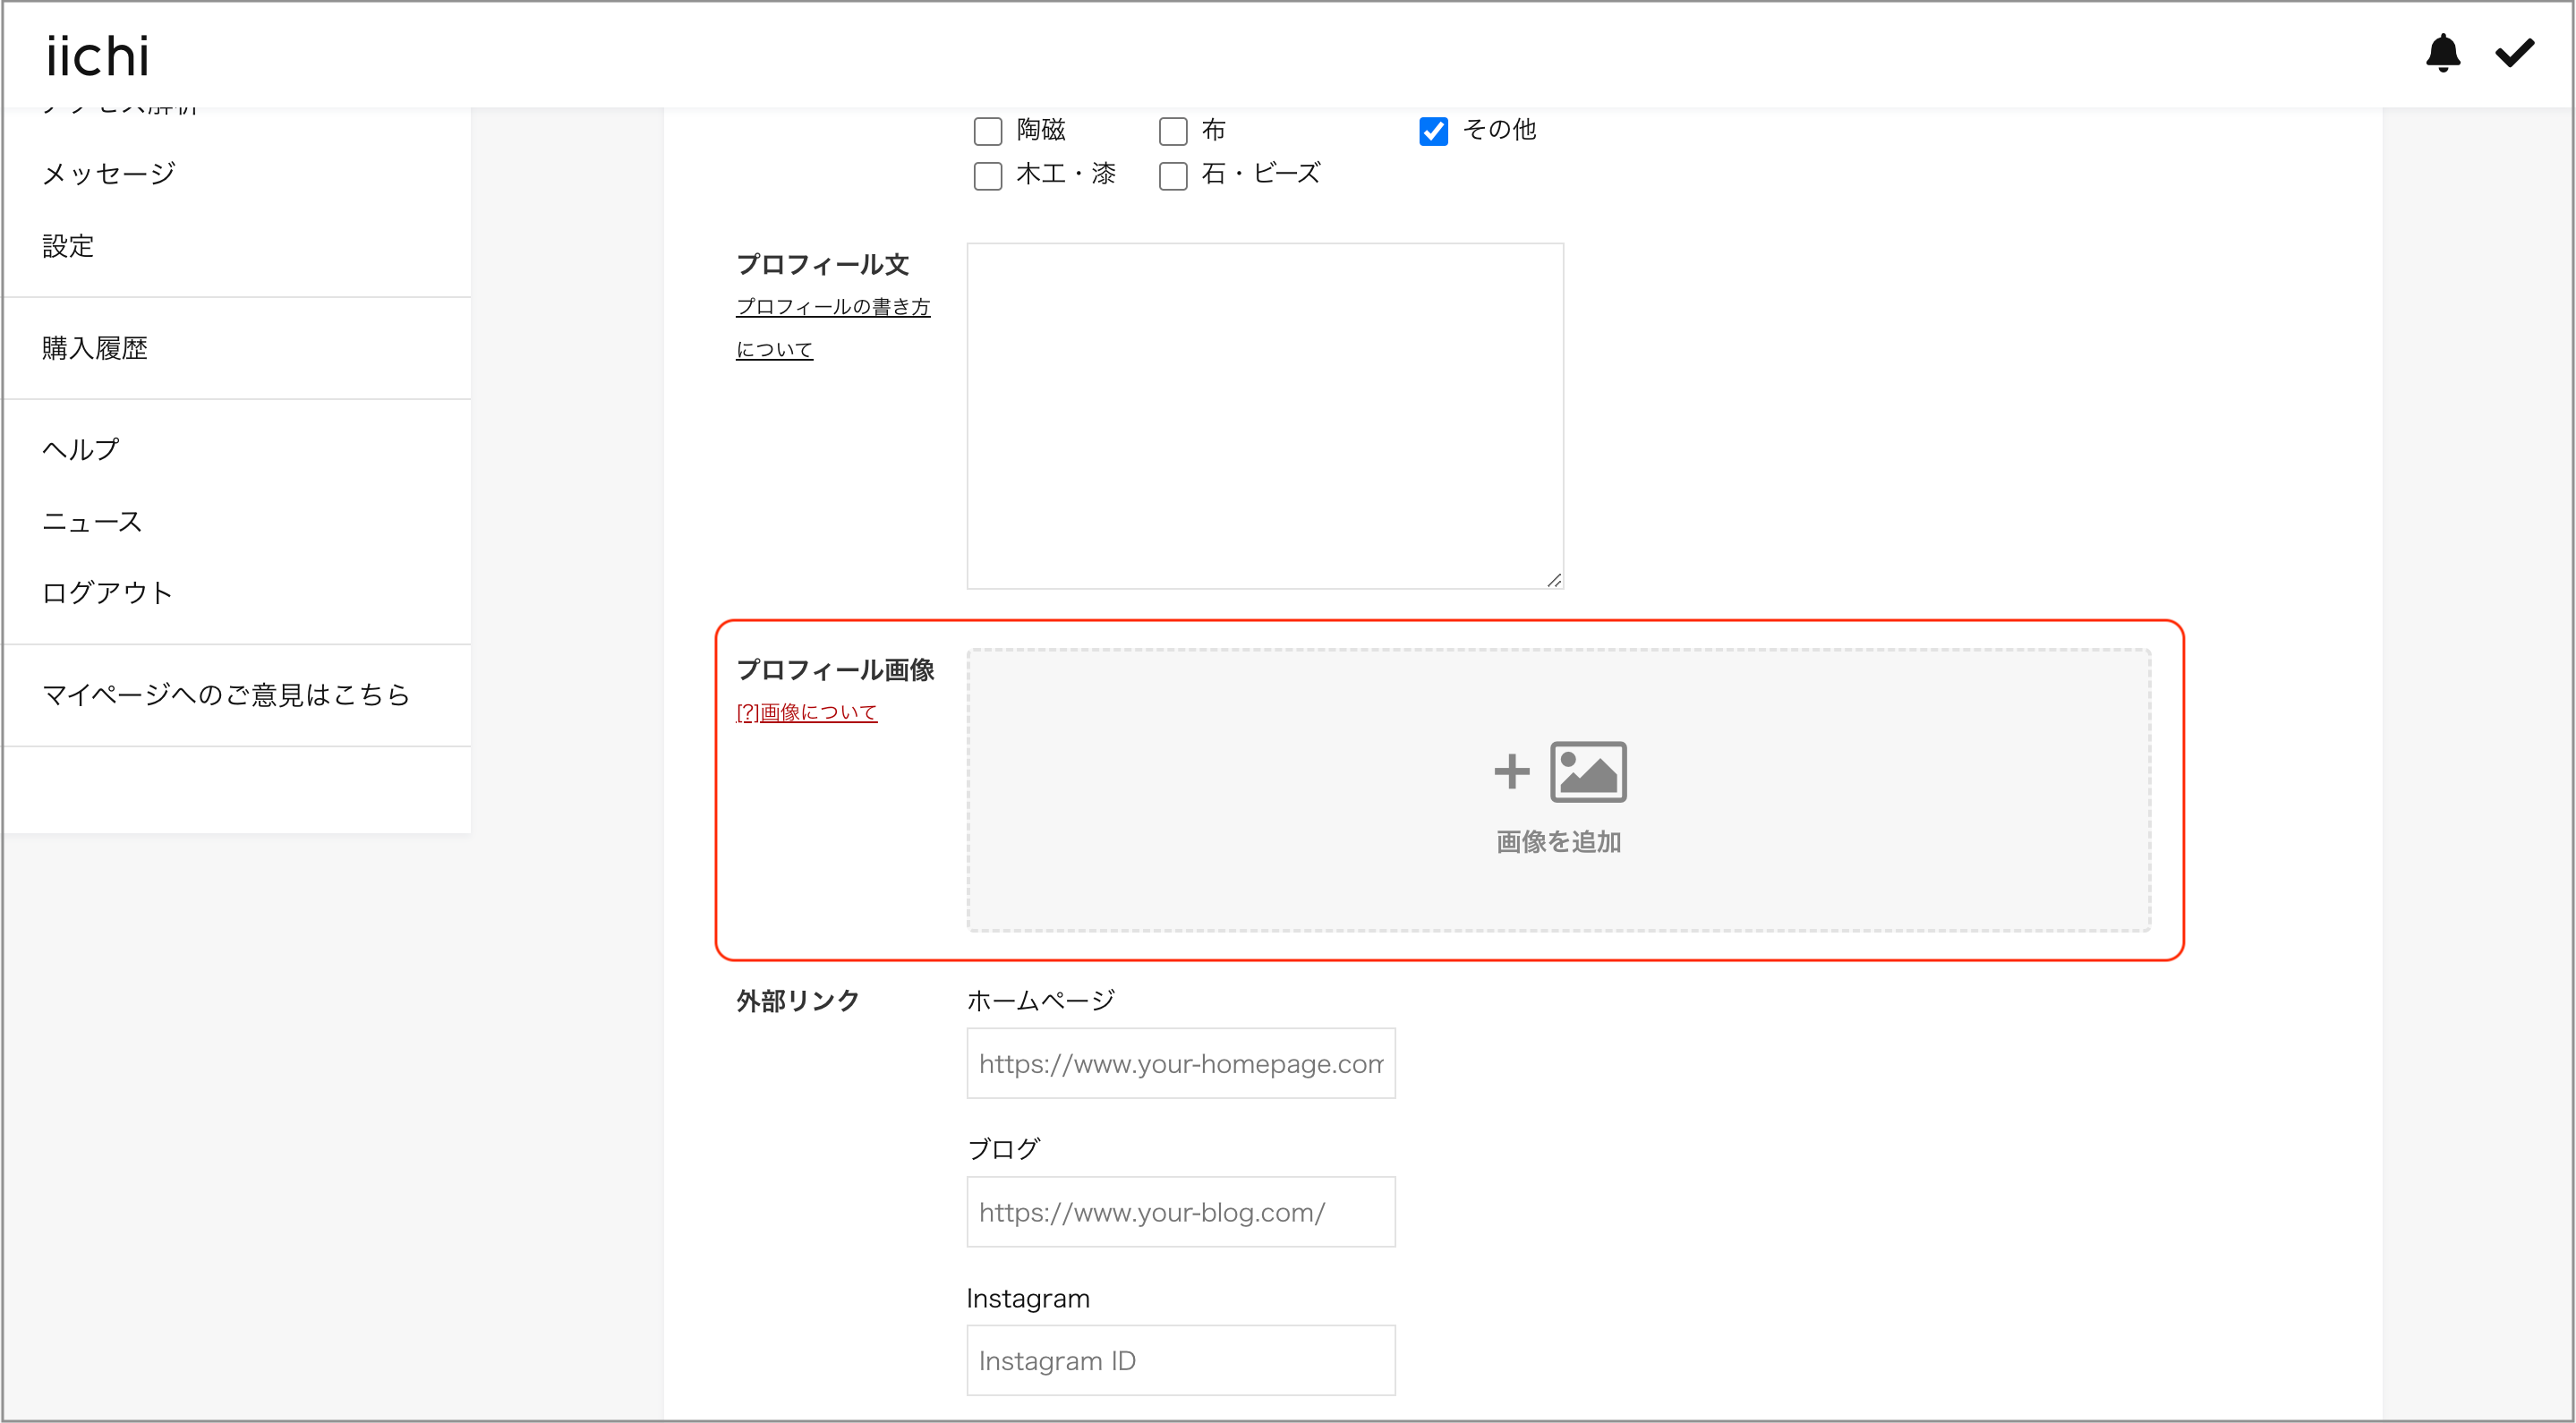Check the 木工・漆 checkbox
The height and width of the screenshot is (1423, 2576).
988,176
